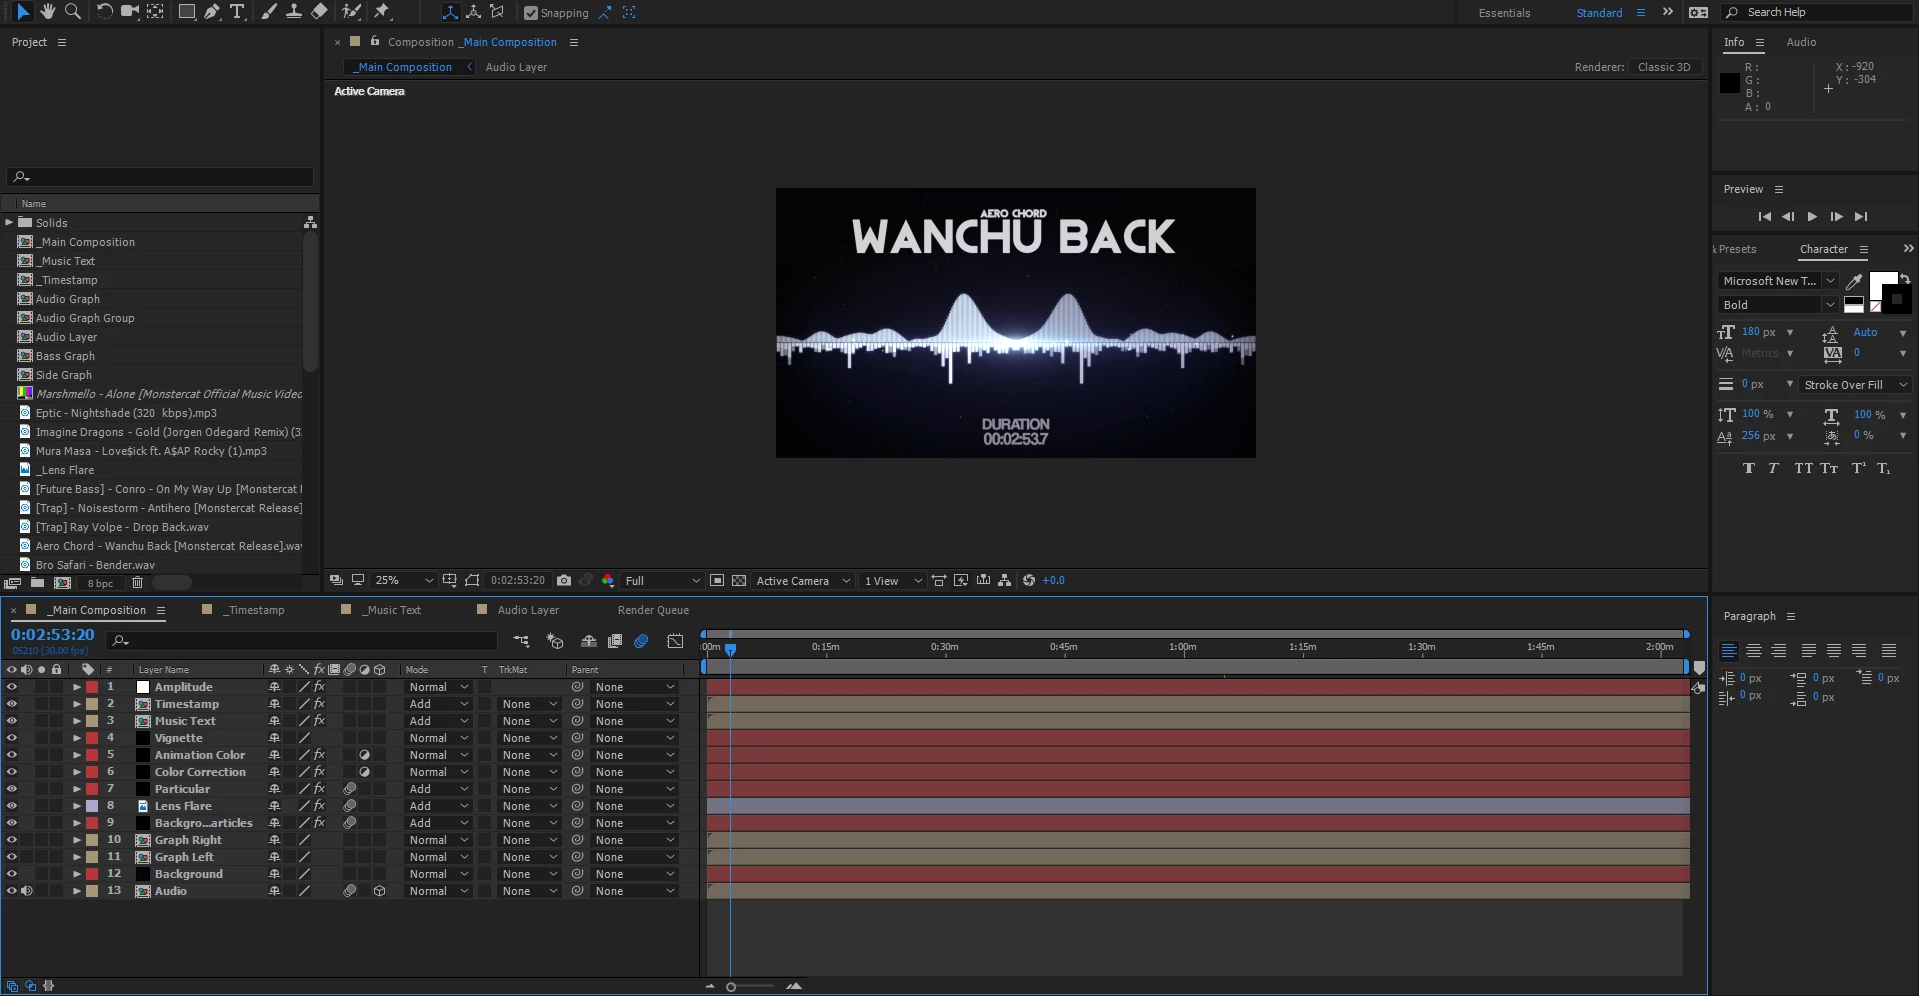Open the Graph Editor in timeline
Screen dimensions: 1919x996
675,641
